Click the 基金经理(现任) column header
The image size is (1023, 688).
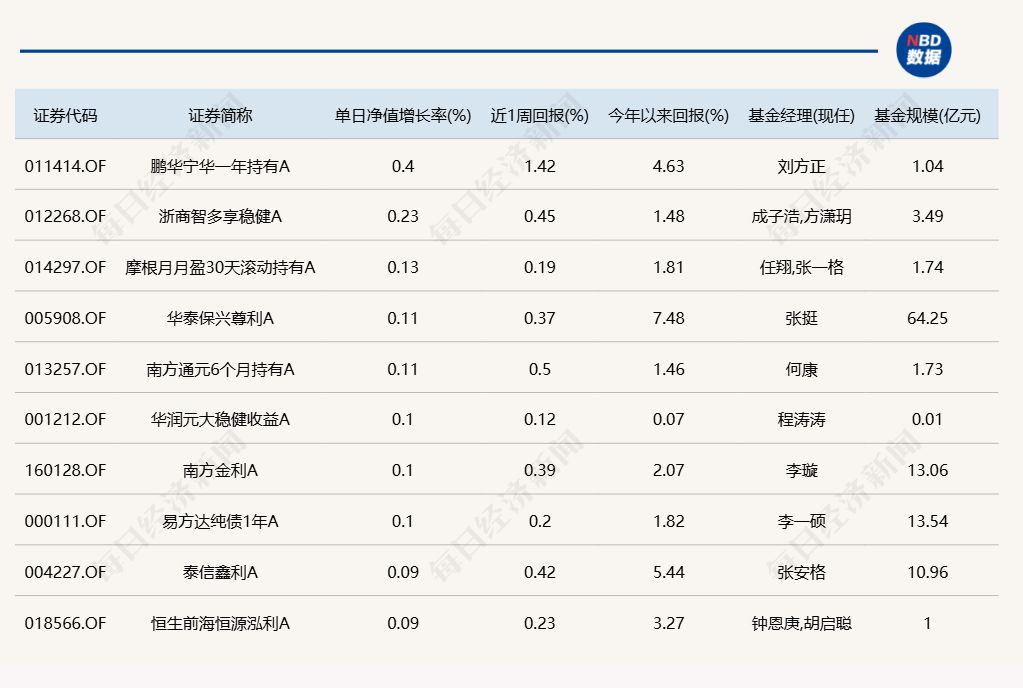click(x=801, y=115)
